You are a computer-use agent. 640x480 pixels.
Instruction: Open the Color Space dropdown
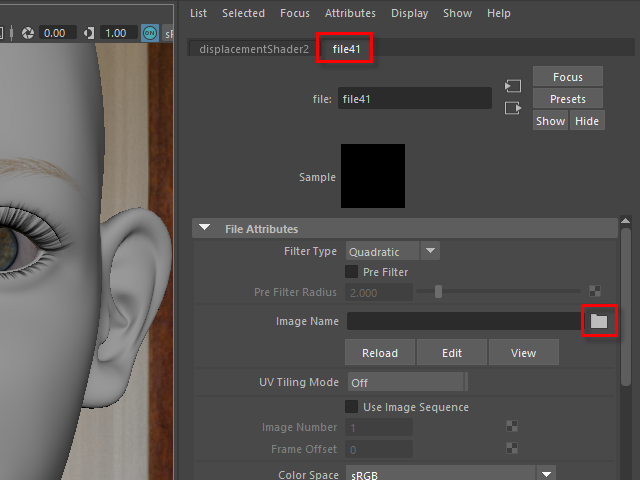546,474
